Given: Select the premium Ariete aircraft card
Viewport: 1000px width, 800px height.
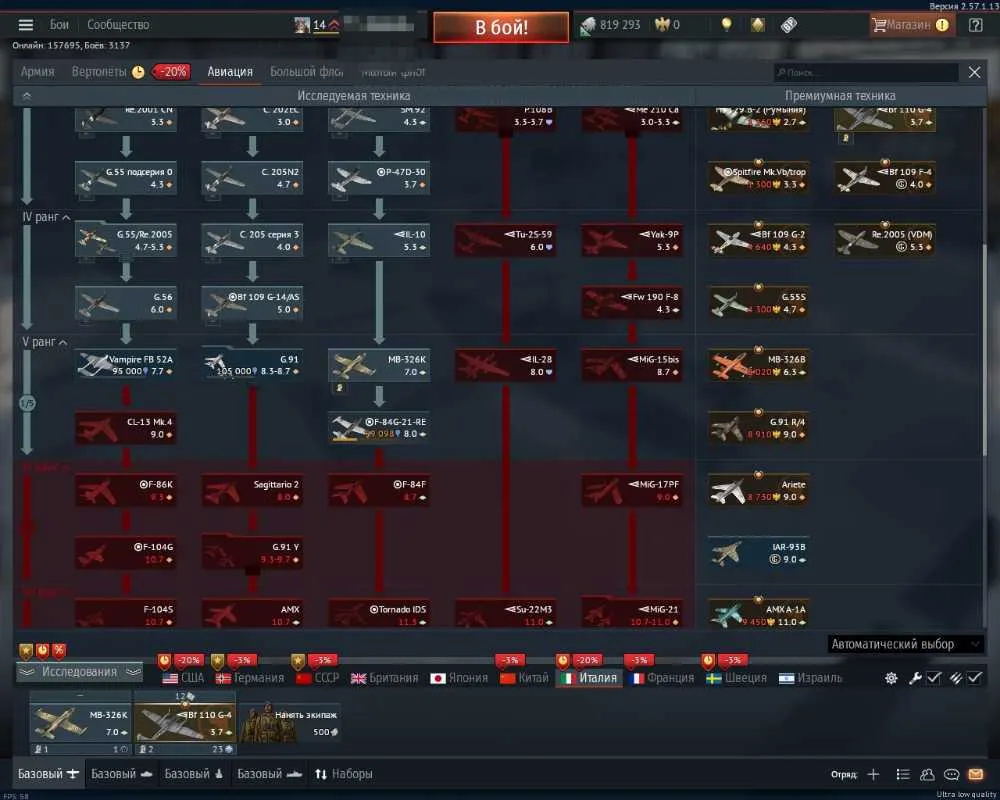Looking at the screenshot, I should 758,490.
